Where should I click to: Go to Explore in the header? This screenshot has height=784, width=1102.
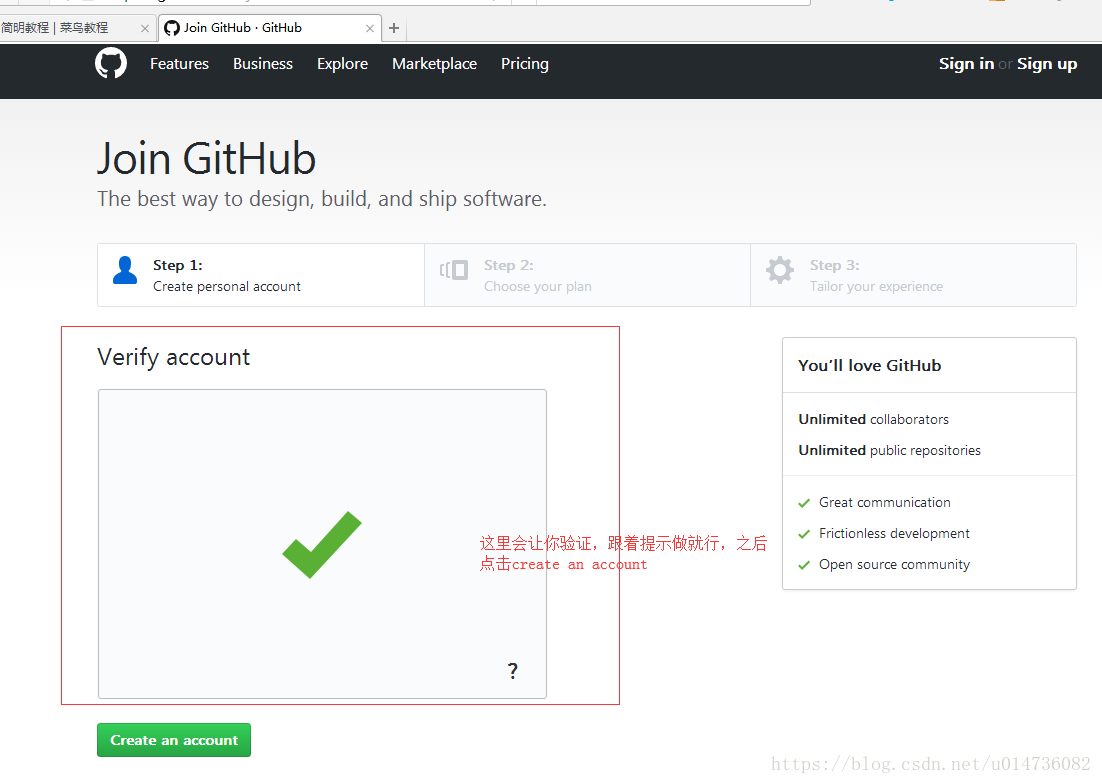click(x=342, y=64)
